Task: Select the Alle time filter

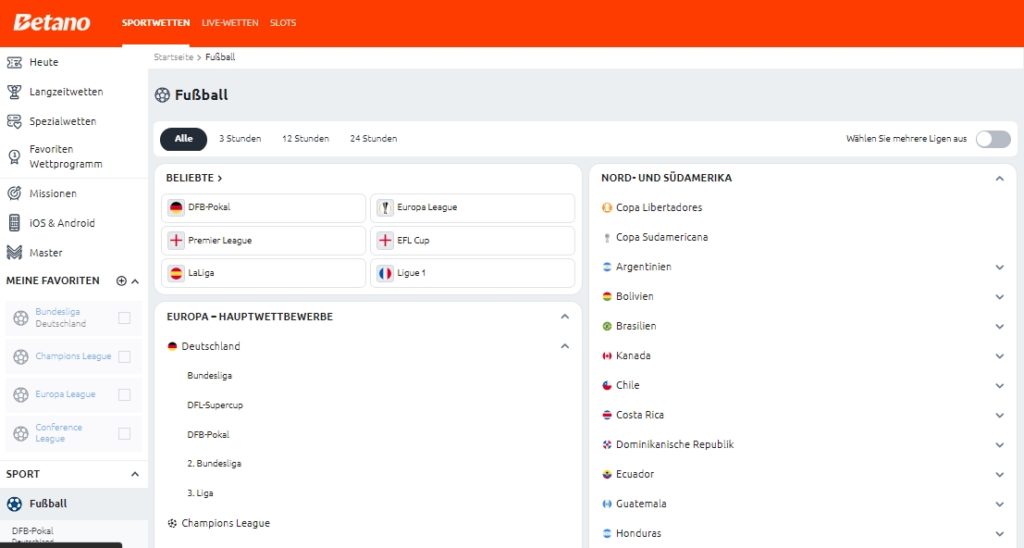Action: coord(184,138)
